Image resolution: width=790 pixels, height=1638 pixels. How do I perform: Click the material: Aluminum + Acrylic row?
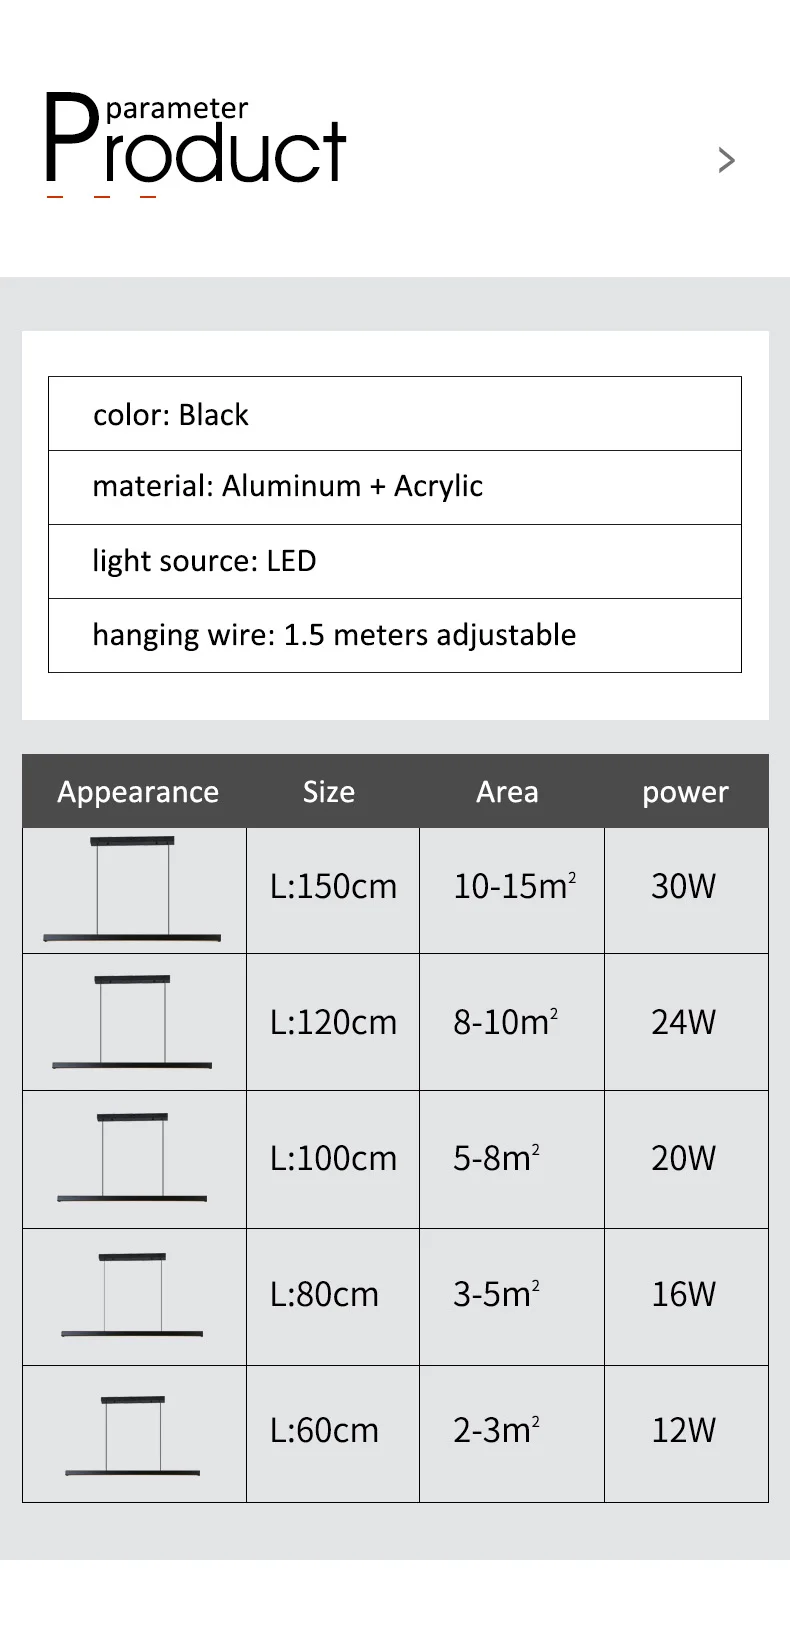[394, 487]
